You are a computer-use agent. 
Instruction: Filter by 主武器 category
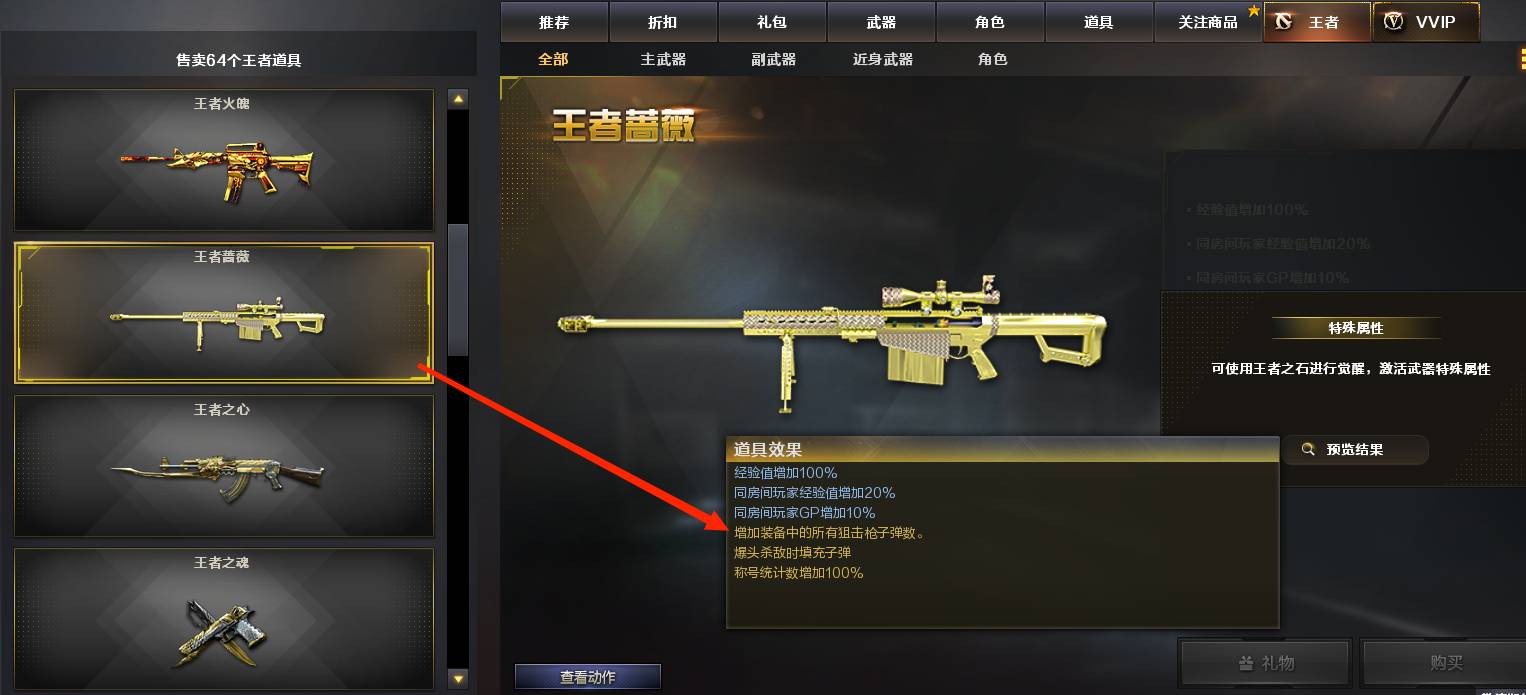tap(663, 59)
